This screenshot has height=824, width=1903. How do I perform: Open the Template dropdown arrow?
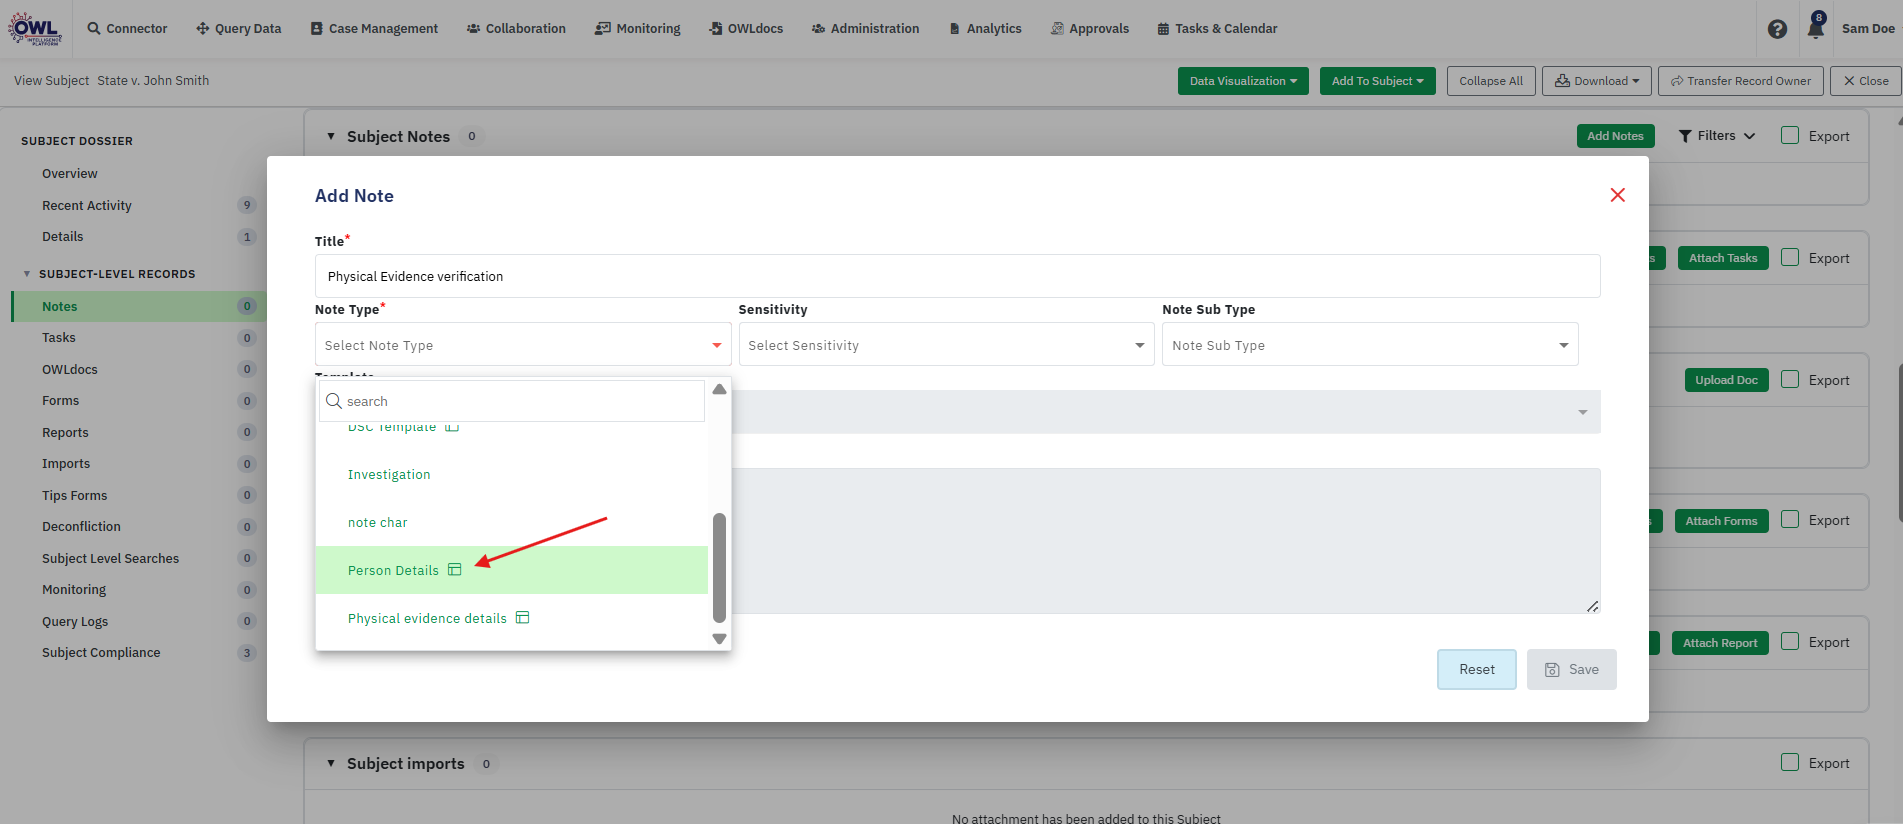coord(1582,412)
